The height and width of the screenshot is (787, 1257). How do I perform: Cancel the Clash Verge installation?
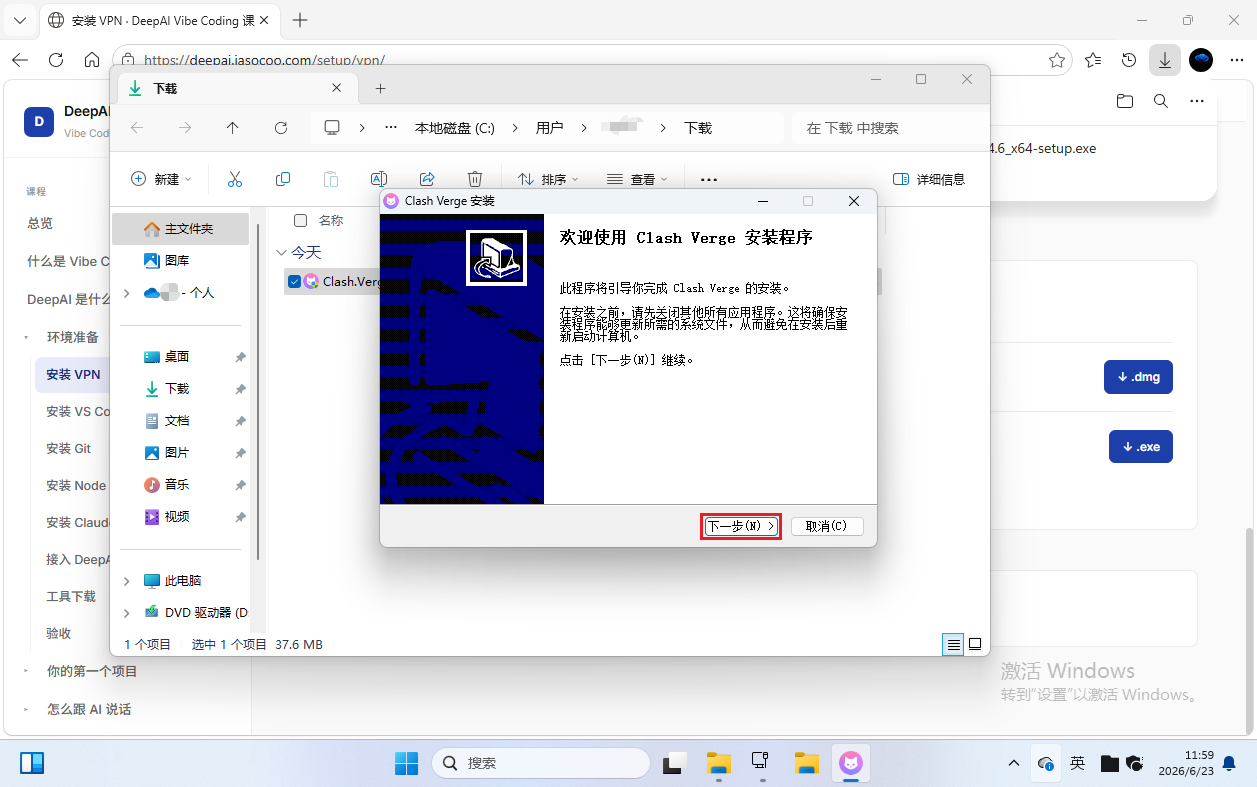(x=827, y=526)
